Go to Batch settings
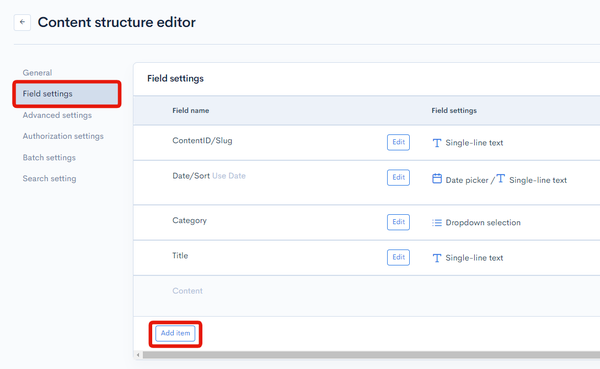Viewport: 600px width, 369px height. tap(49, 158)
